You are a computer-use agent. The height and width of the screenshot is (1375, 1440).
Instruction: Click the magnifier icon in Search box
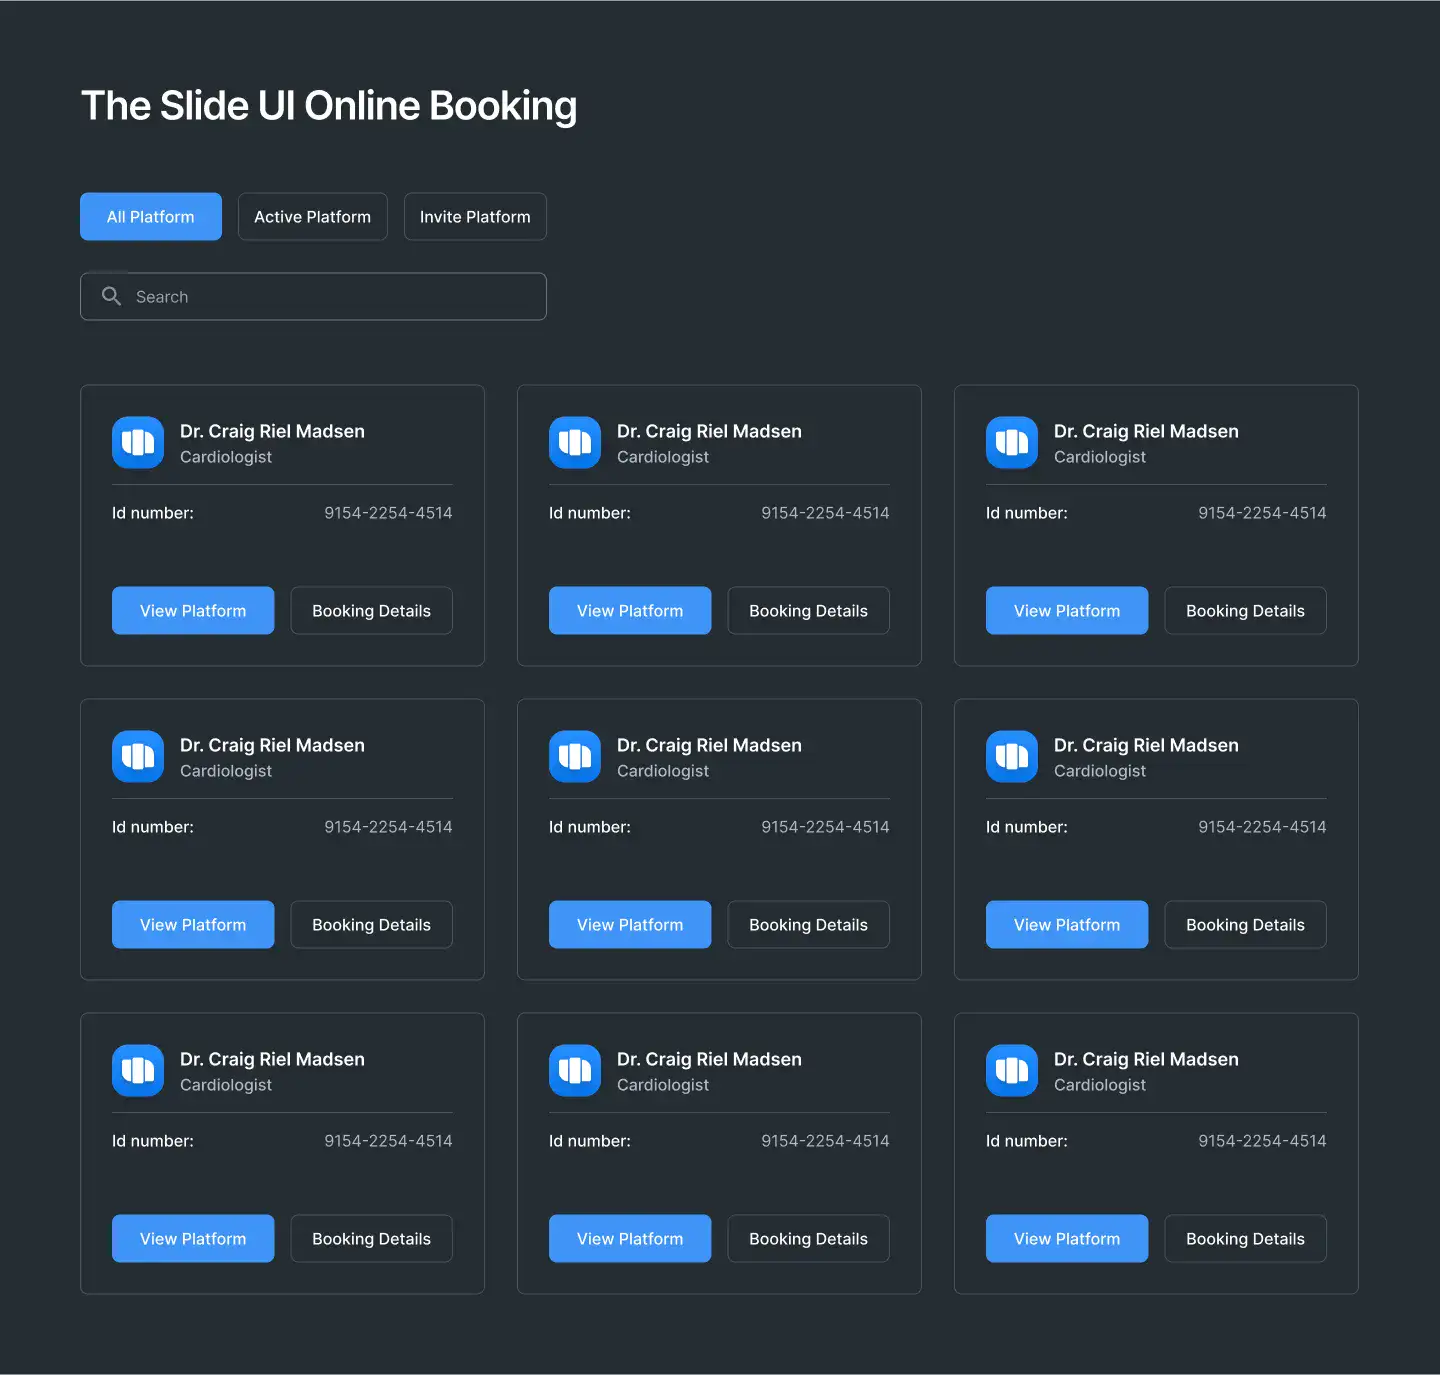pos(111,296)
